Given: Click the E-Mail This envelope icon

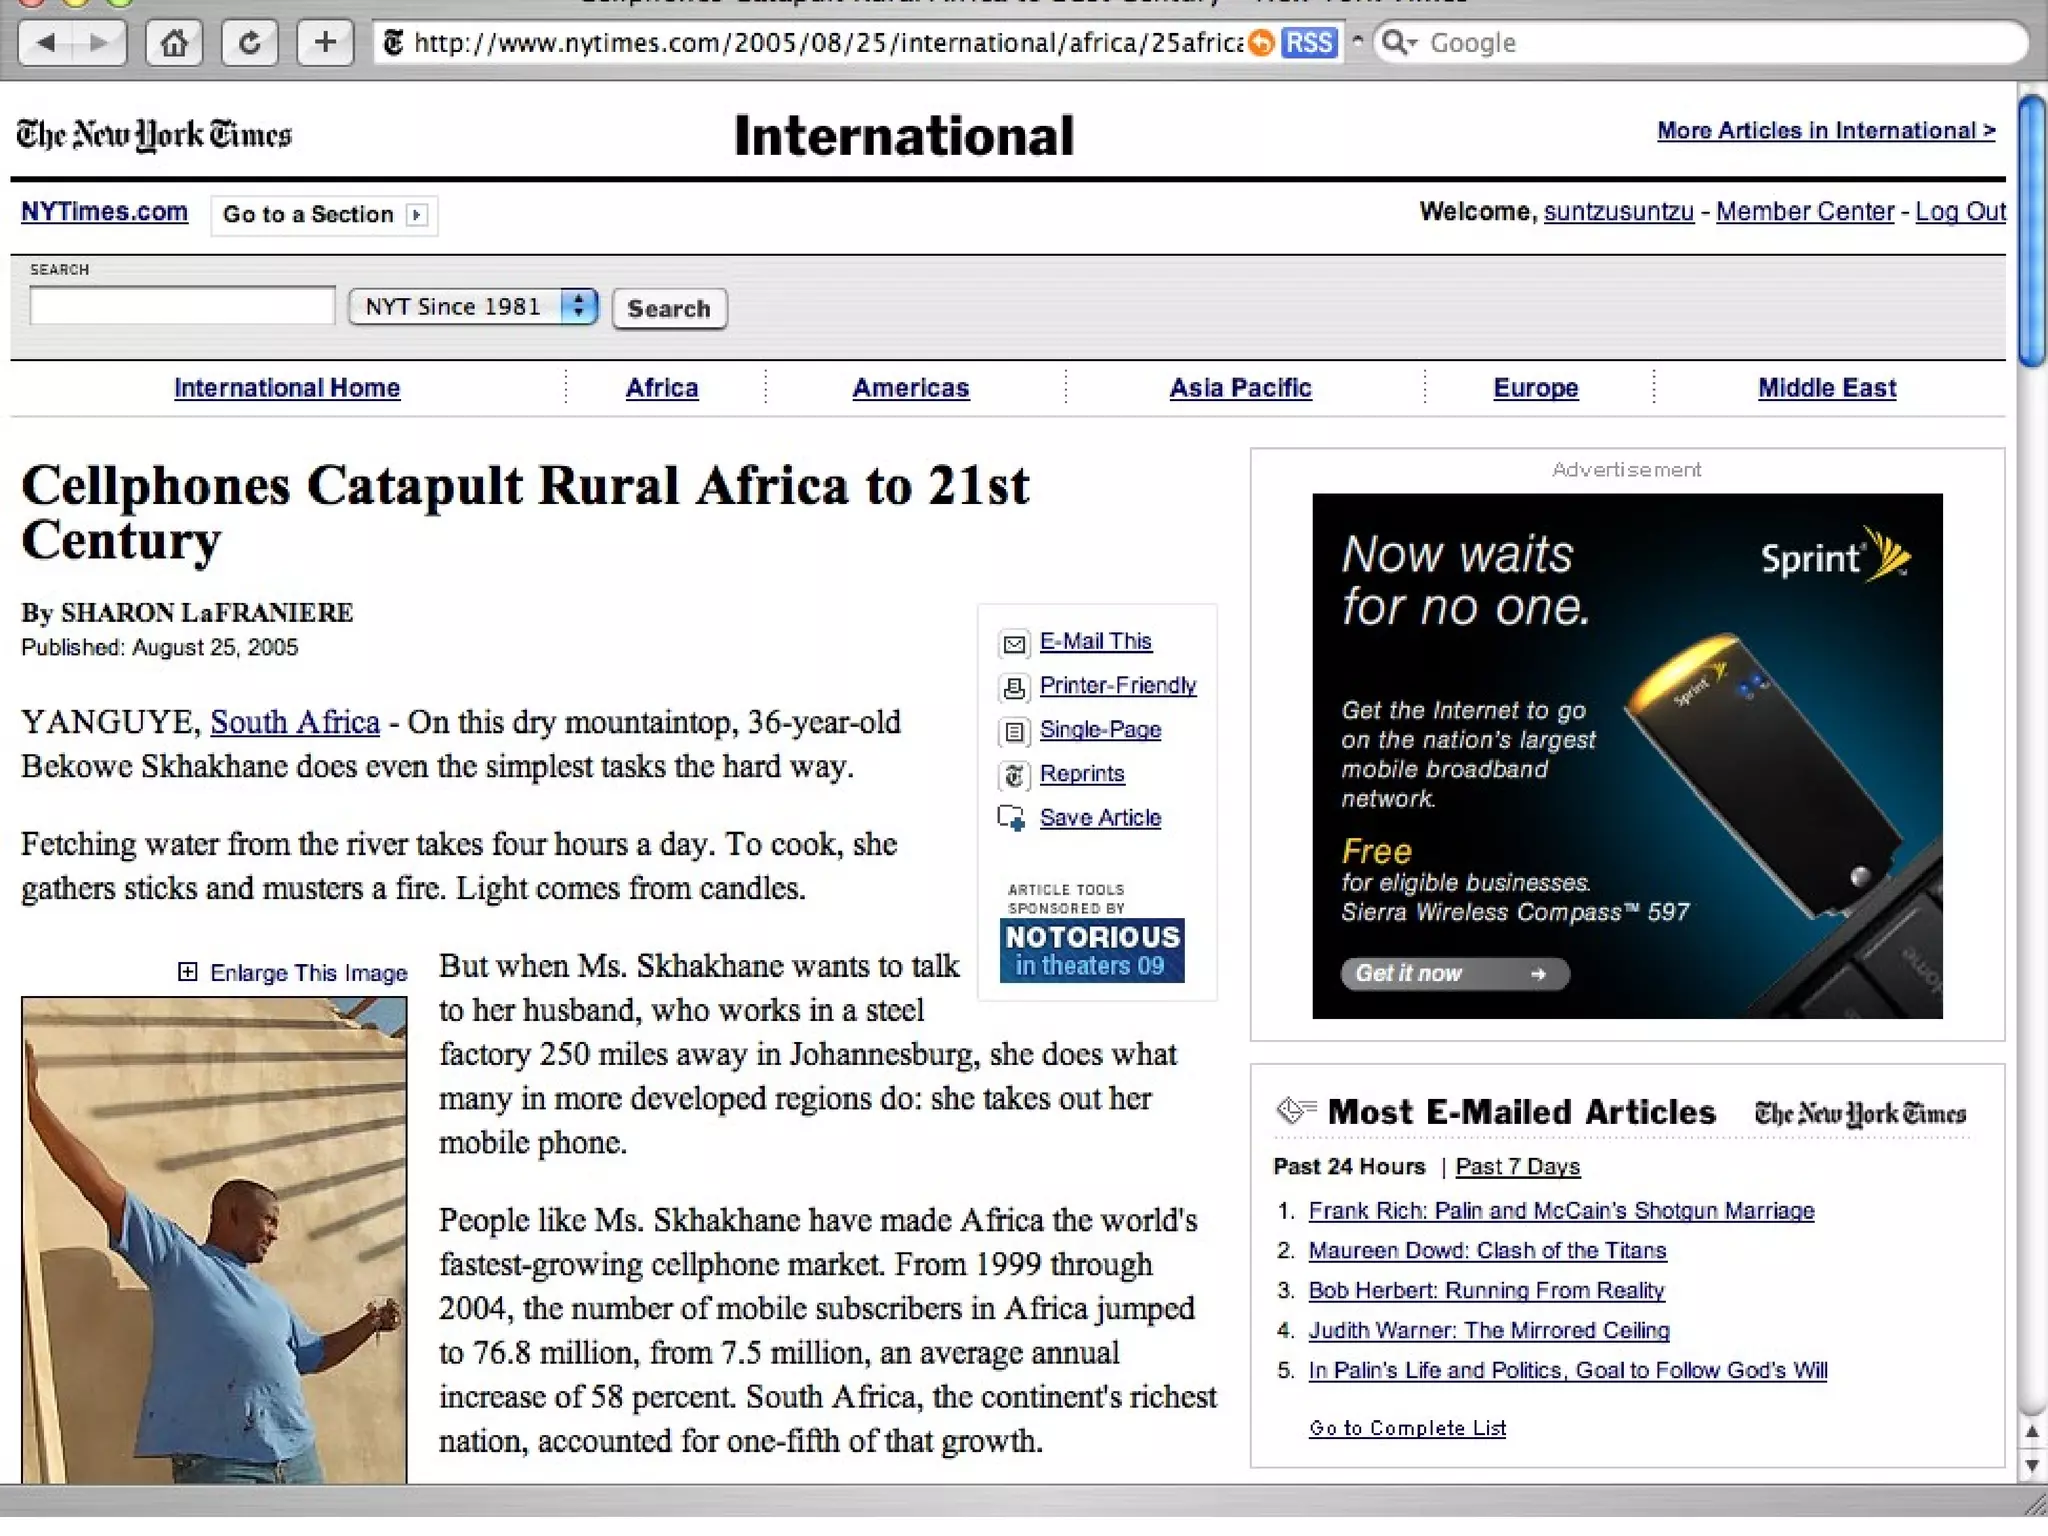Looking at the screenshot, I should click(1014, 643).
